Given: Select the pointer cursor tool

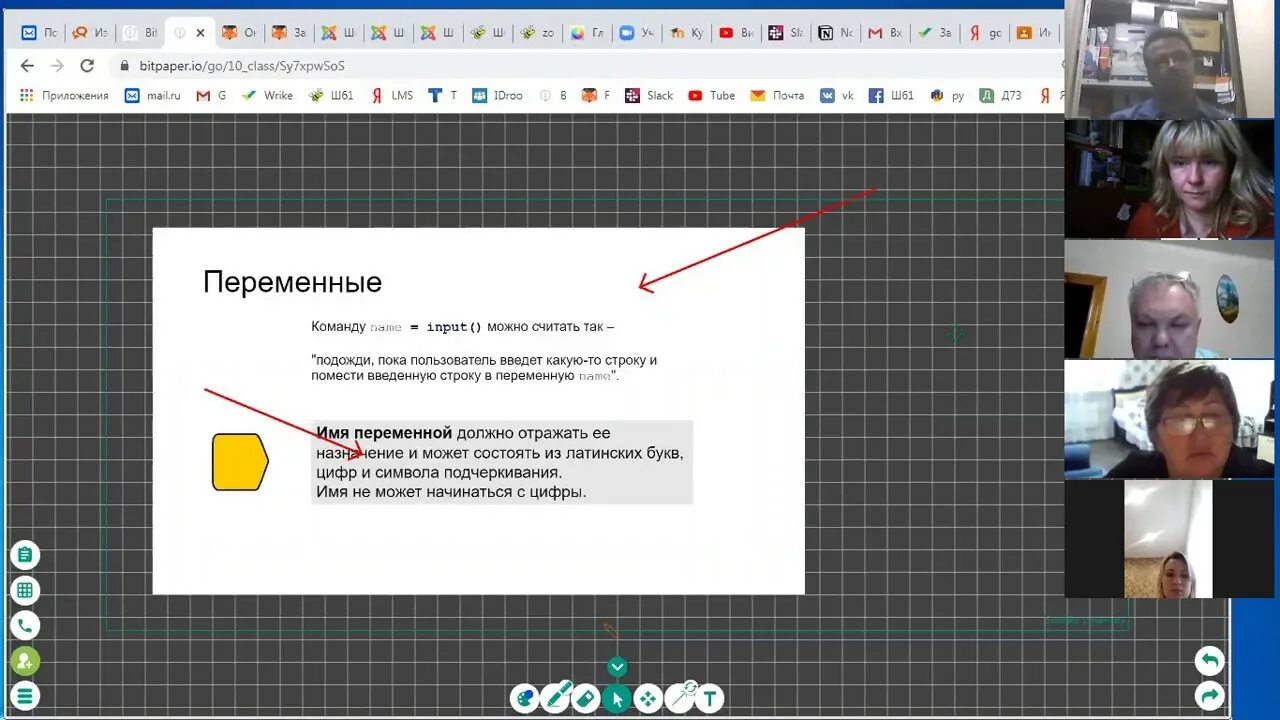Looking at the screenshot, I should [617, 698].
